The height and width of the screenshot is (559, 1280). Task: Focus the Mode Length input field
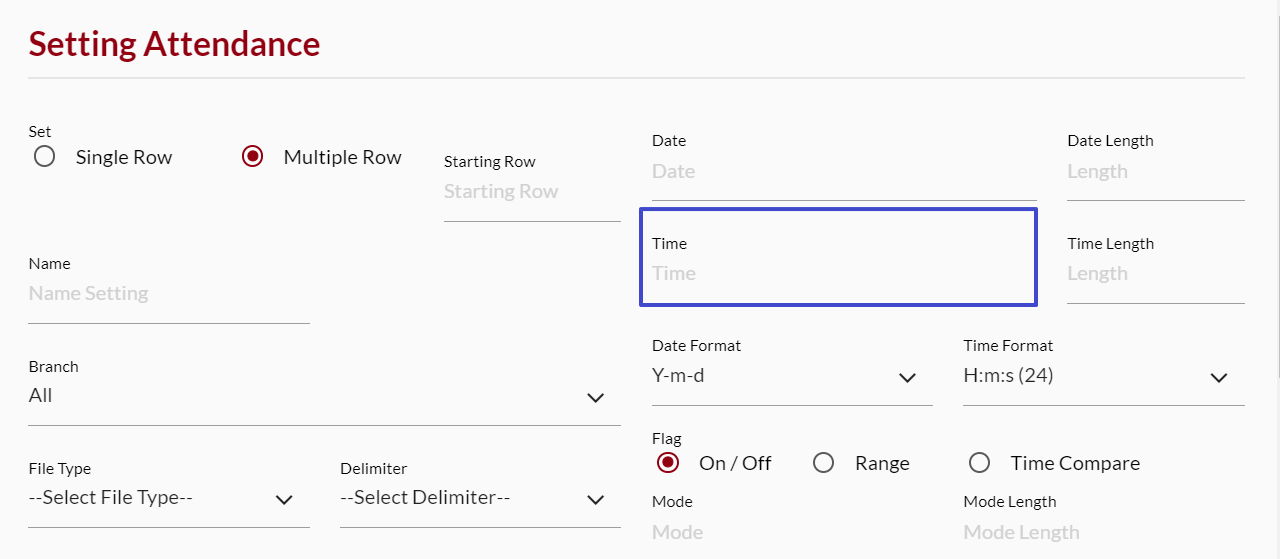click(1104, 533)
